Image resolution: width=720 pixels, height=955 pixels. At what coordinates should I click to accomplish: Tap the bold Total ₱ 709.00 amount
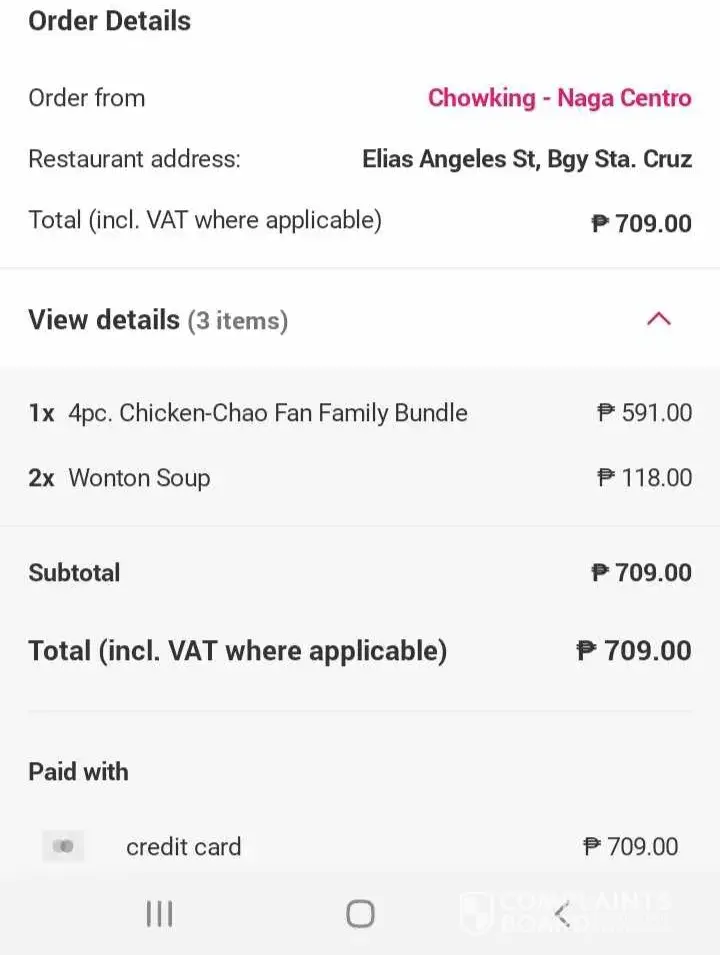pos(634,651)
